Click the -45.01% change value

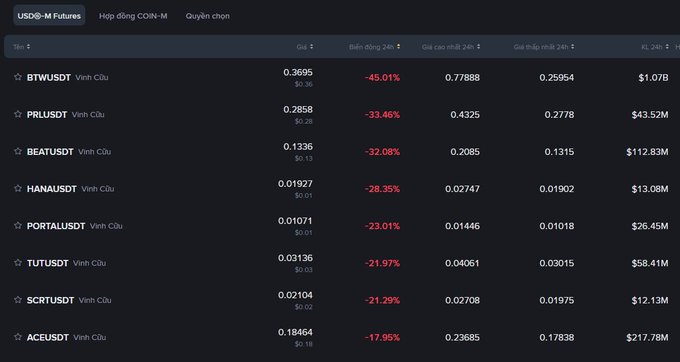[x=382, y=78]
